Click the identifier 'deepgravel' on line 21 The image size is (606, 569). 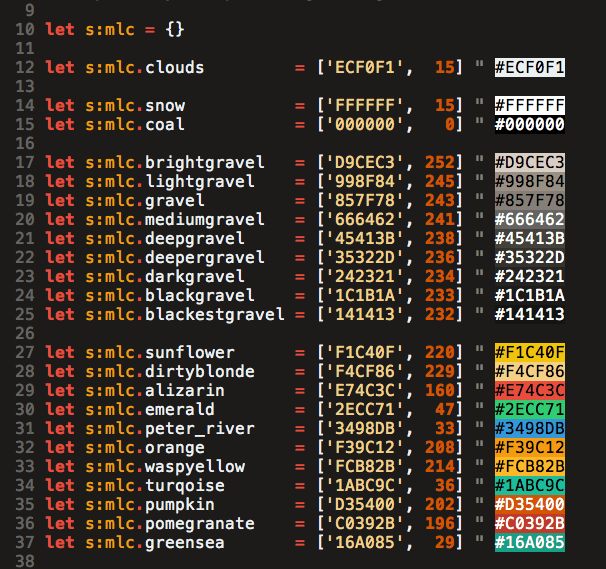tap(195, 238)
